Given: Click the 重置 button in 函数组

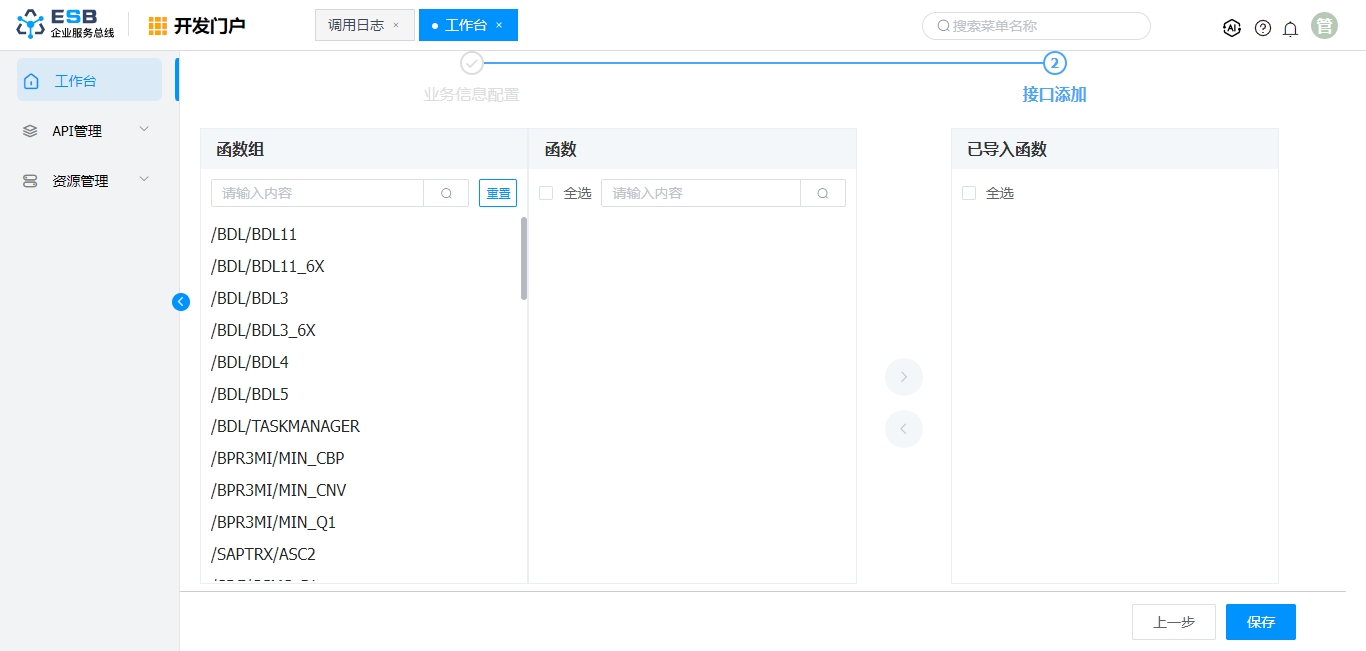Looking at the screenshot, I should click(x=498, y=193).
